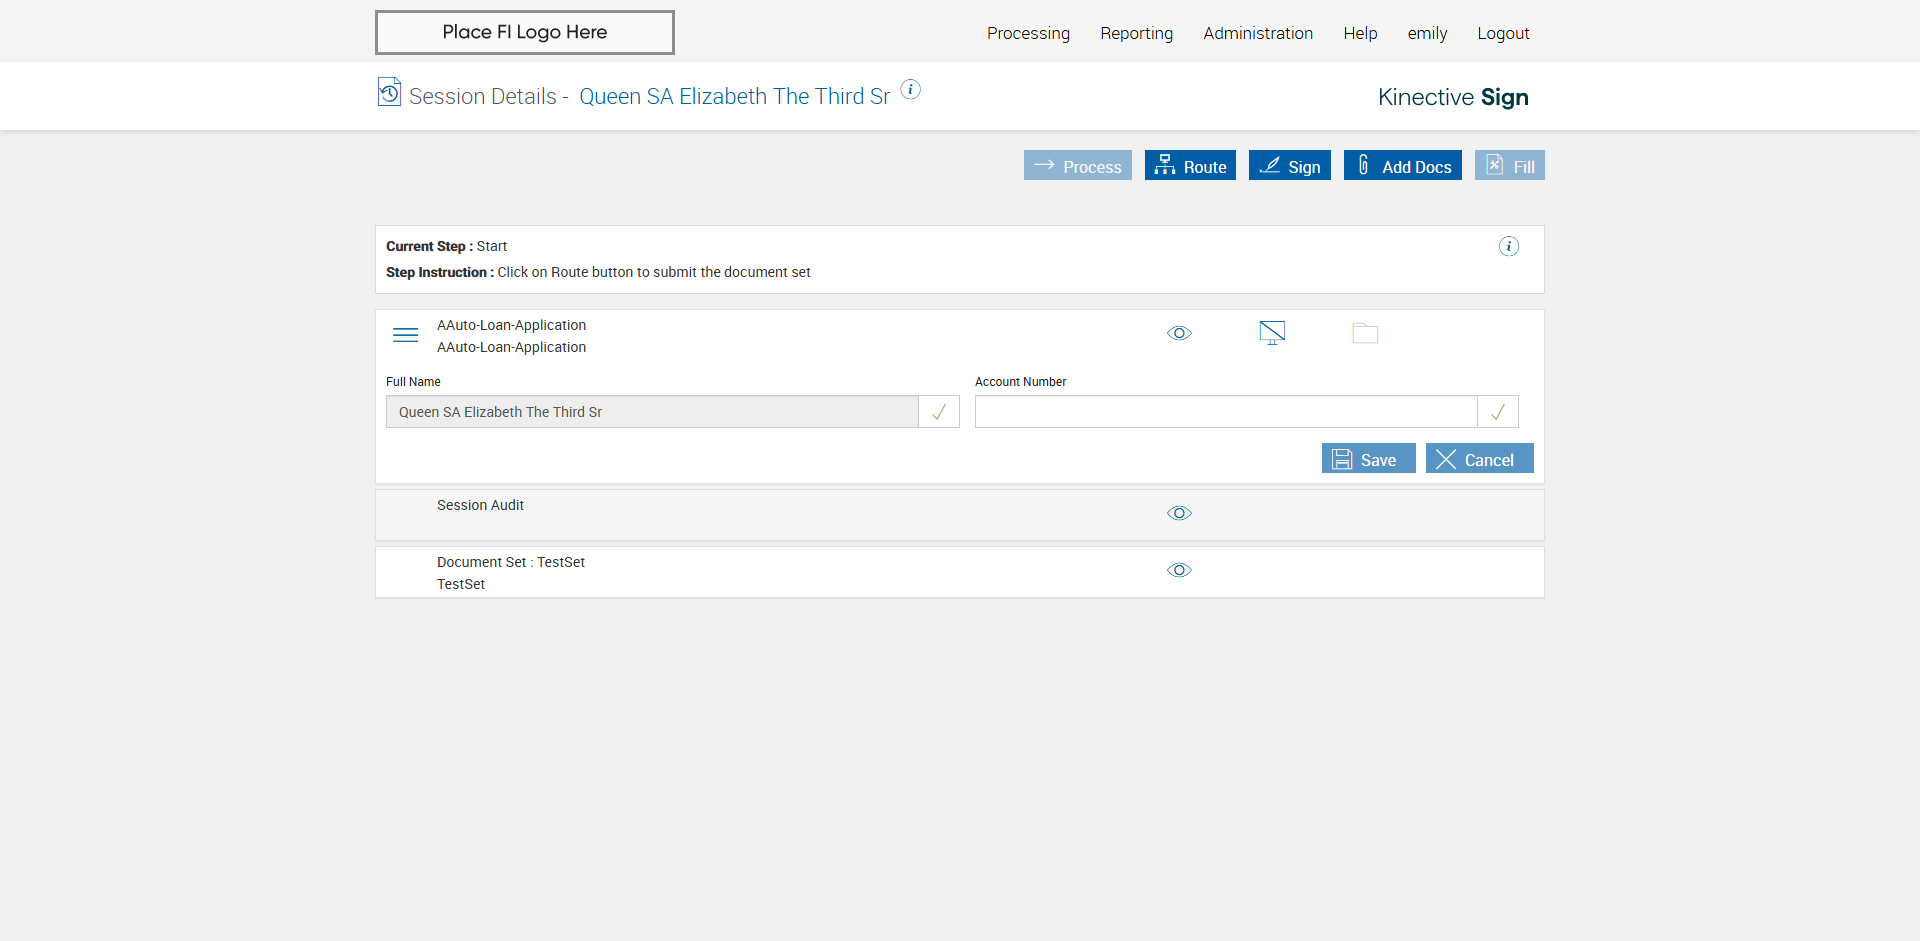Click the session history icon beside Session Details
Image resolution: width=1920 pixels, height=941 pixels.
coord(389,92)
